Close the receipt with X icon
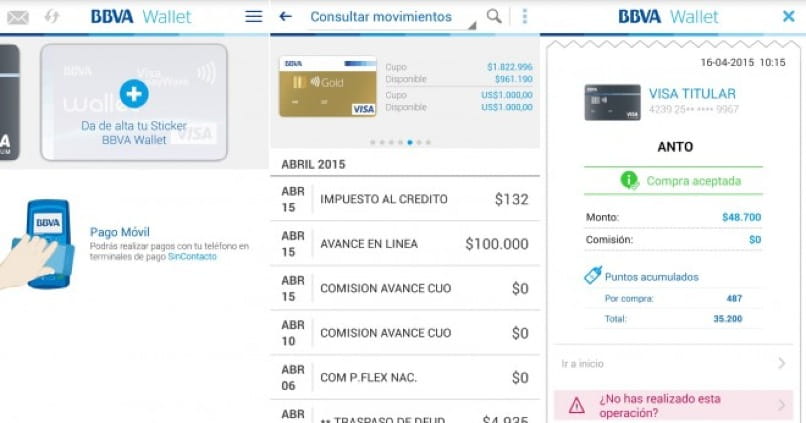Screen dimensions: 806x423 tap(789, 16)
